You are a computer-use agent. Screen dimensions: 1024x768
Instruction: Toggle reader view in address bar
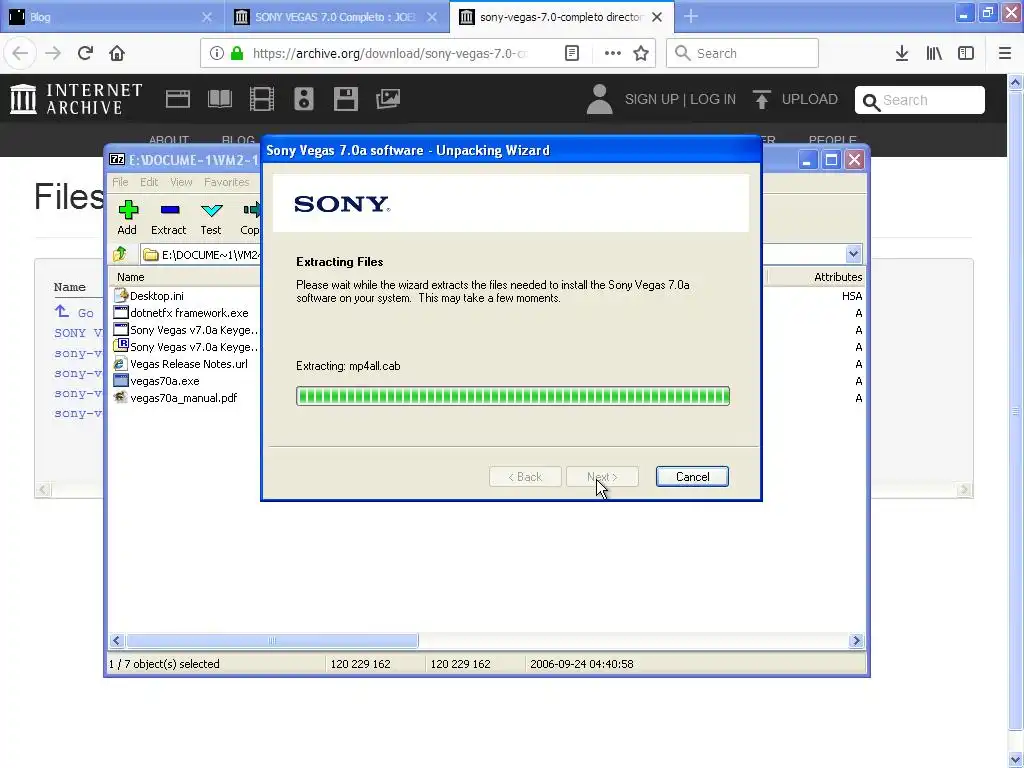[x=572, y=54]
